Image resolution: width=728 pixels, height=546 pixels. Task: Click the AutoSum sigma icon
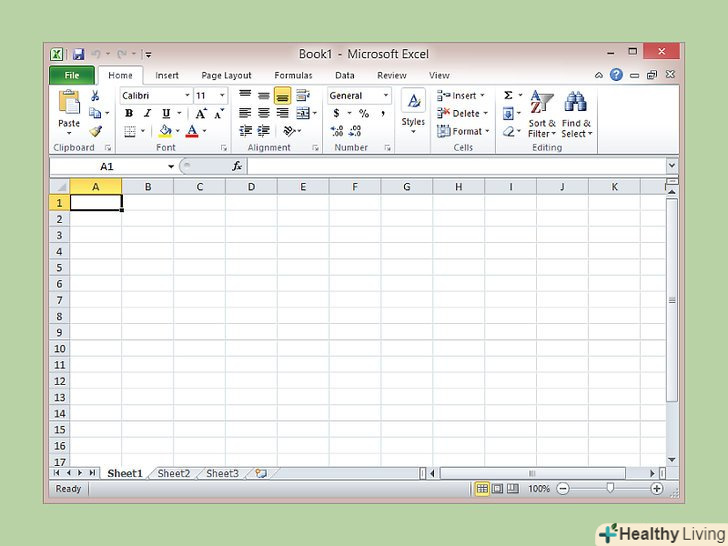click(508, 96)
